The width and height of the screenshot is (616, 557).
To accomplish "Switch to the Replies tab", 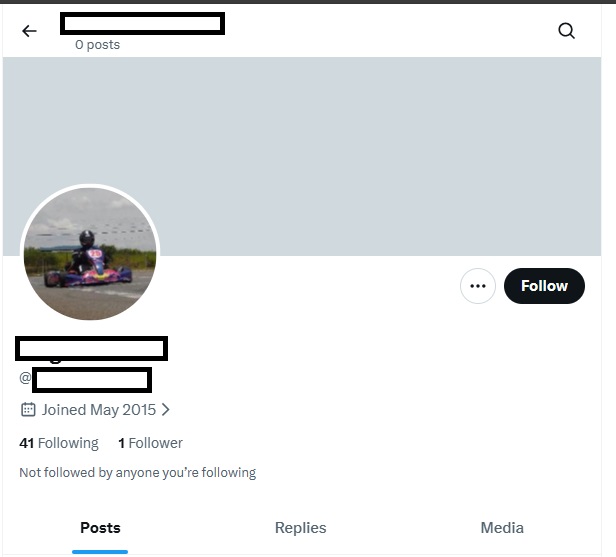I will [x=301, y=528].
